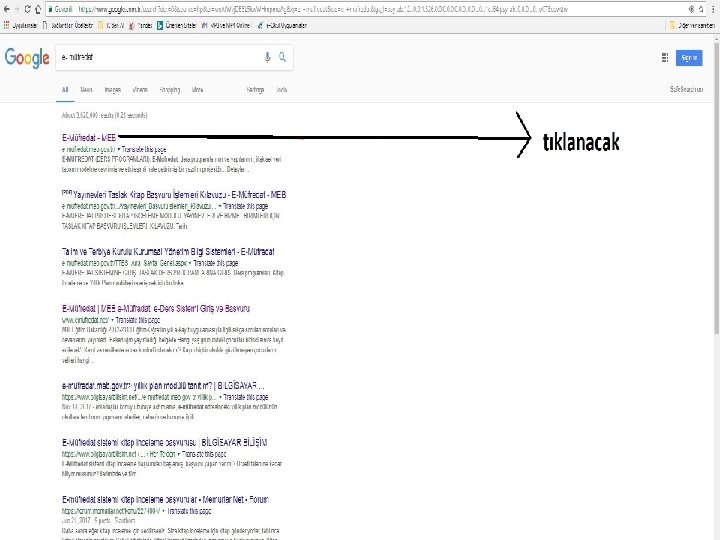
Task: Open URL dropdown arrow for yıllık plan modülü result
Action: [220, 397]
